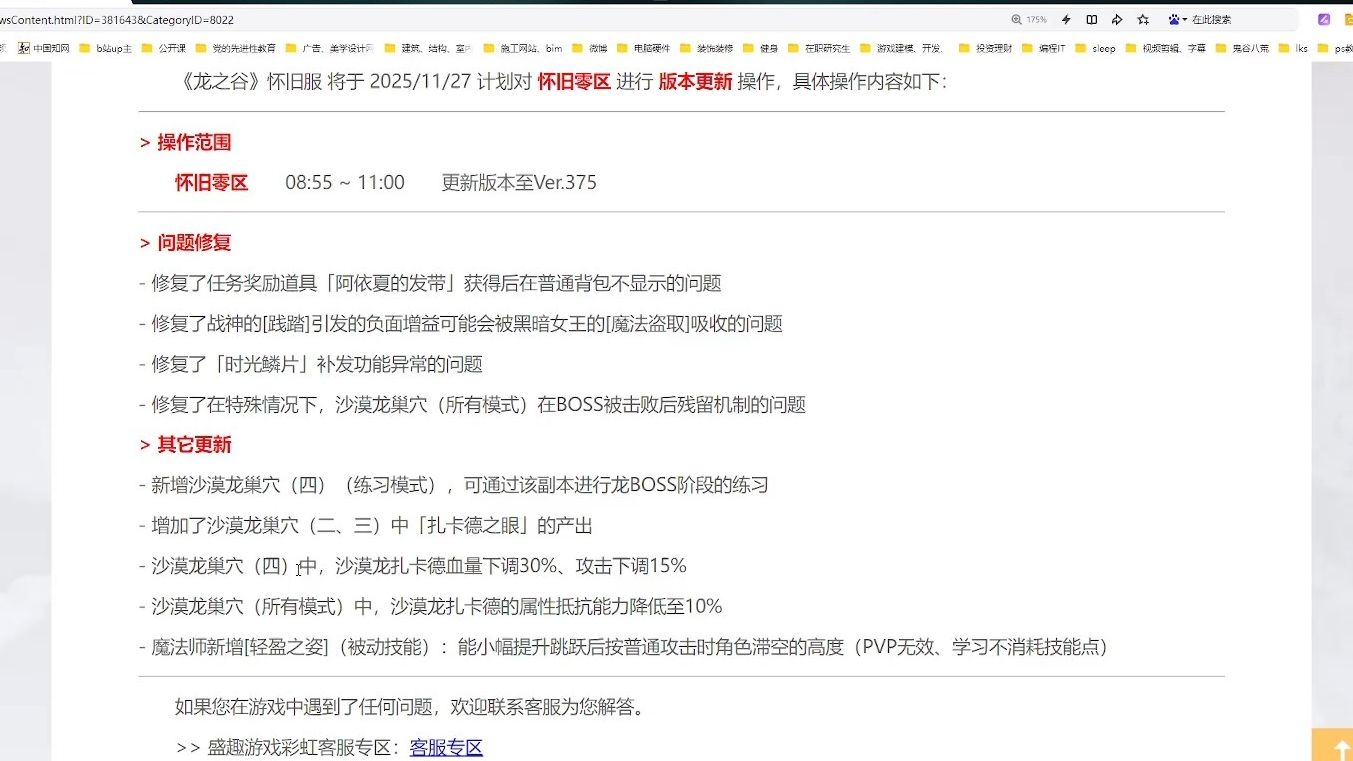Click the orange back-to-top arrow button
Screen dimensions: 1353x761
[1332, 746]
